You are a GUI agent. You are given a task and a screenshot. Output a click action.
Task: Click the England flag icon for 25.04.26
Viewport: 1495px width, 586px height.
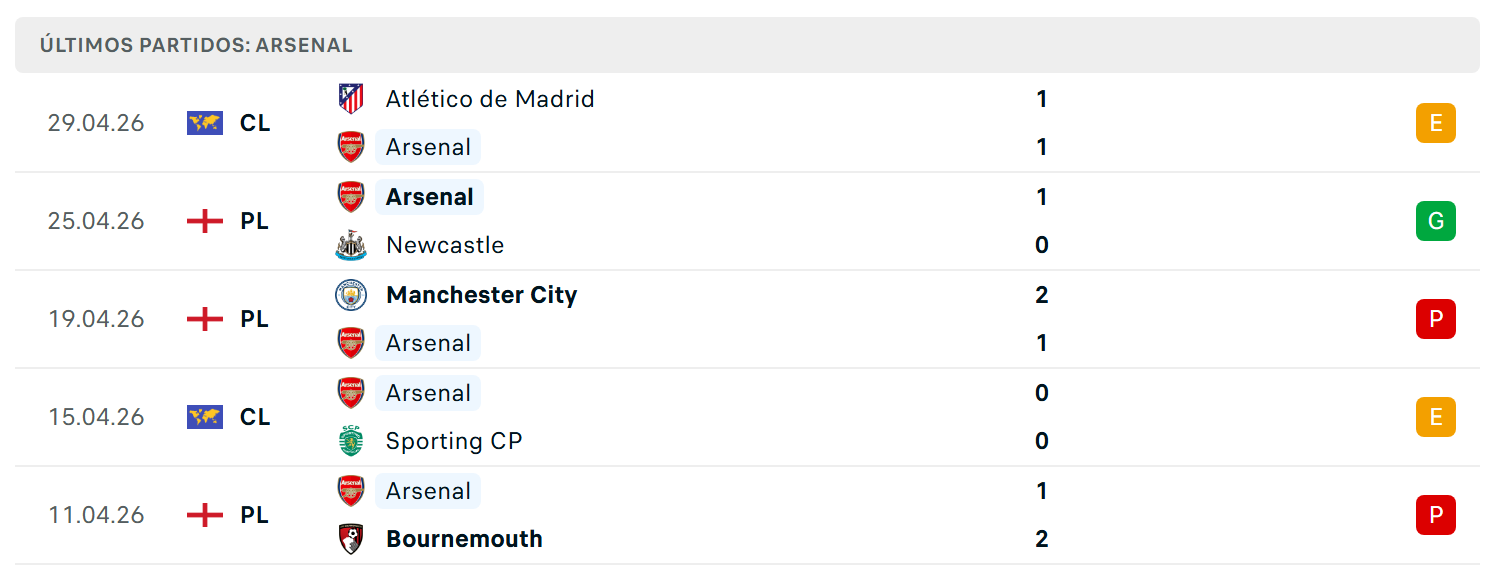tap(205, 221)
